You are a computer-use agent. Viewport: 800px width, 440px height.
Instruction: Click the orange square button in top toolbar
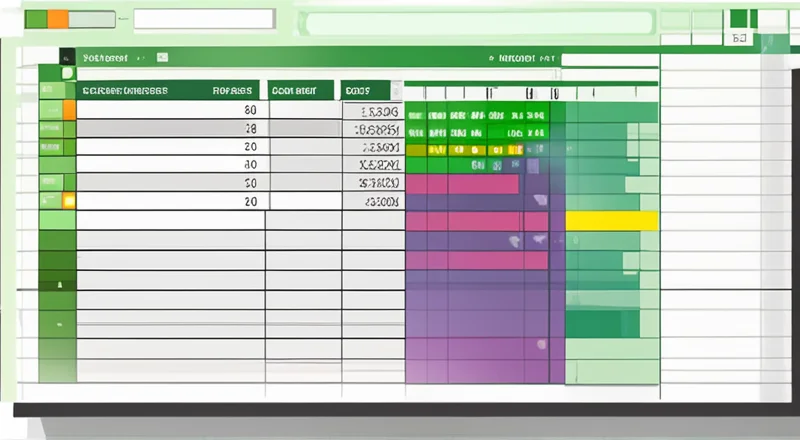click(x=58, y=18)
